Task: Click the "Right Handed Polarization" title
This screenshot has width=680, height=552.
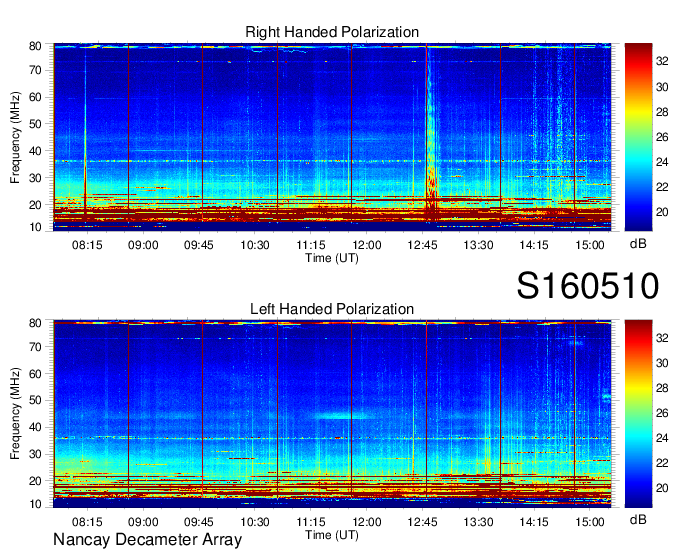Action: tap(332, 32)
